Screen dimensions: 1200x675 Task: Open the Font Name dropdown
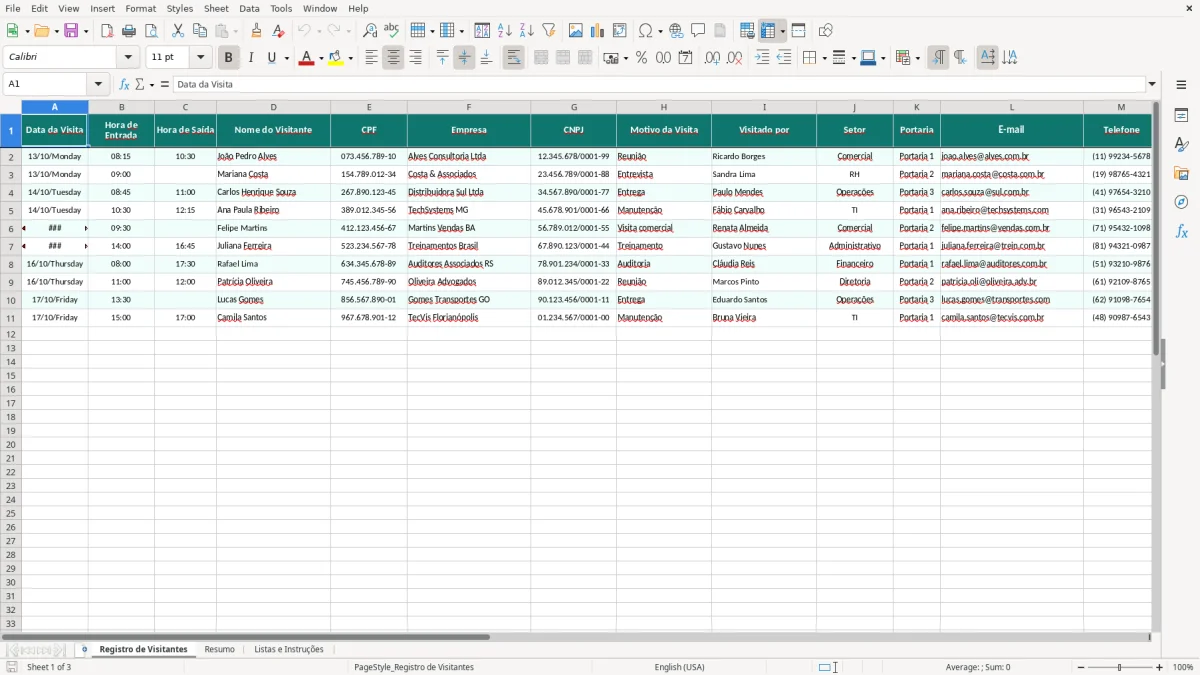(128, 58)
